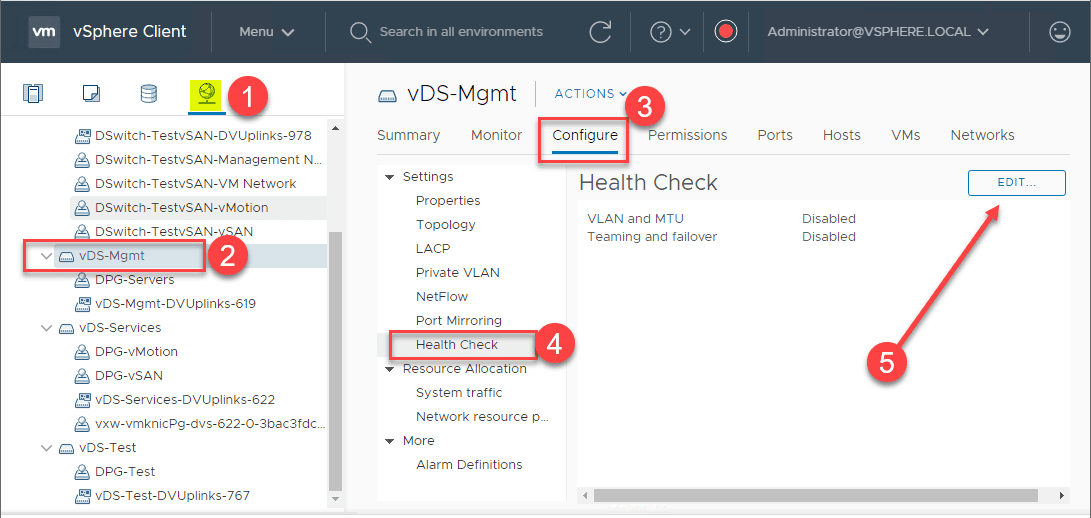Select DPG-vMotion port group in tree

point(136,352)
